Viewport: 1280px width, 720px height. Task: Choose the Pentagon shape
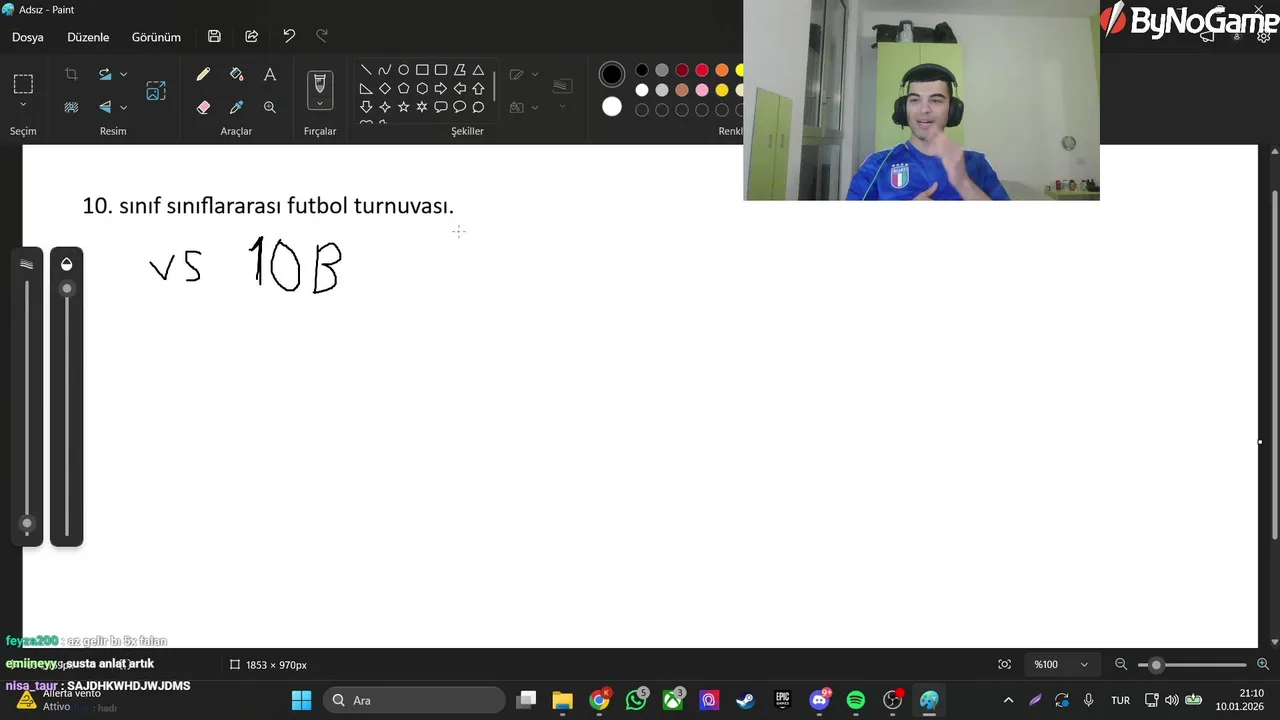(x=403, y=88)
